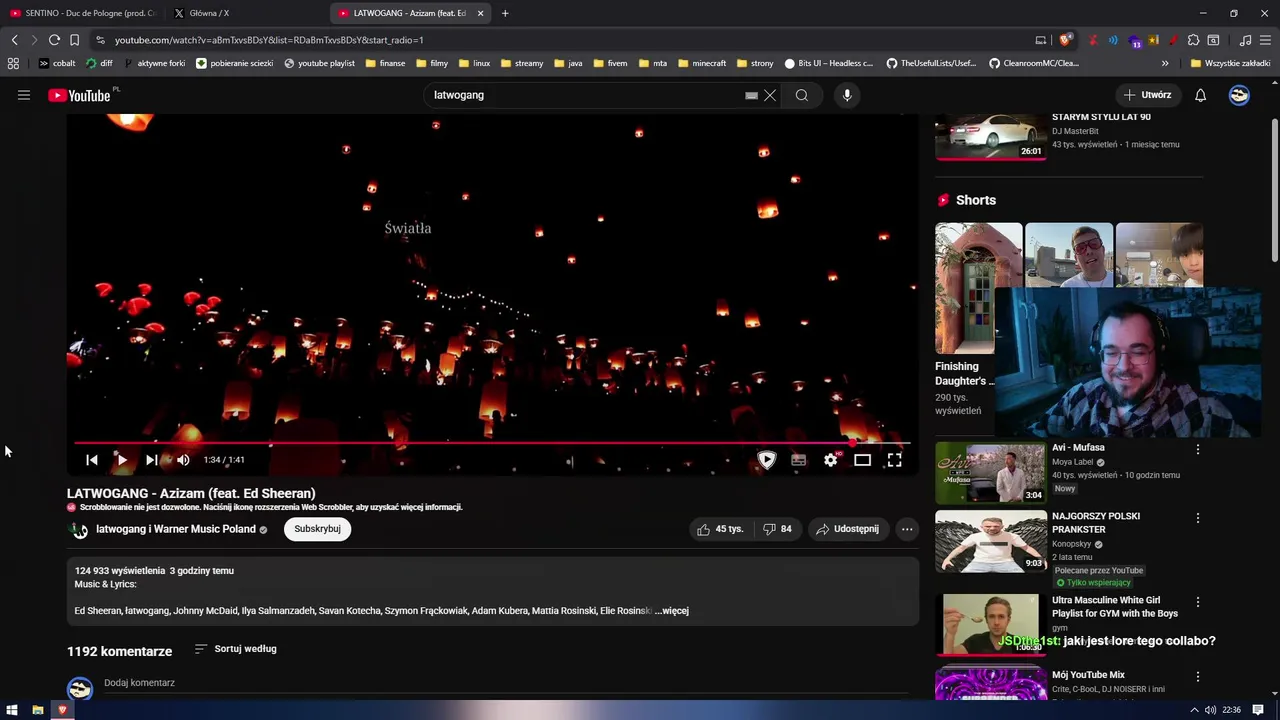
Task: Open the cobalt bookmark
Action: coord(57,63)
